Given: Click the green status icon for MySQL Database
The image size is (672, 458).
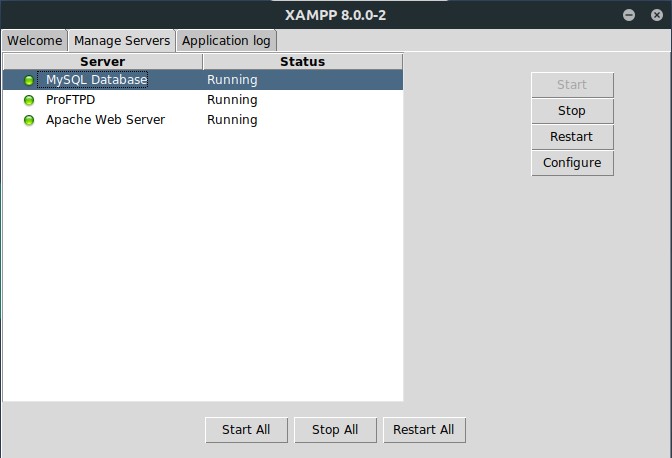Looking at the screenshot, I should tap(29, 80).
